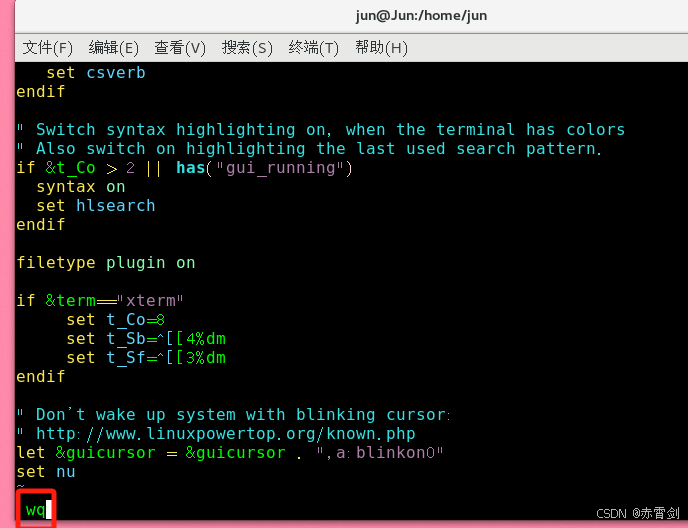Click the 'set t_Sf=^[[3%dm' line
Image resolution: width=688 pixels, height=528 pixels.
(146, 358)
